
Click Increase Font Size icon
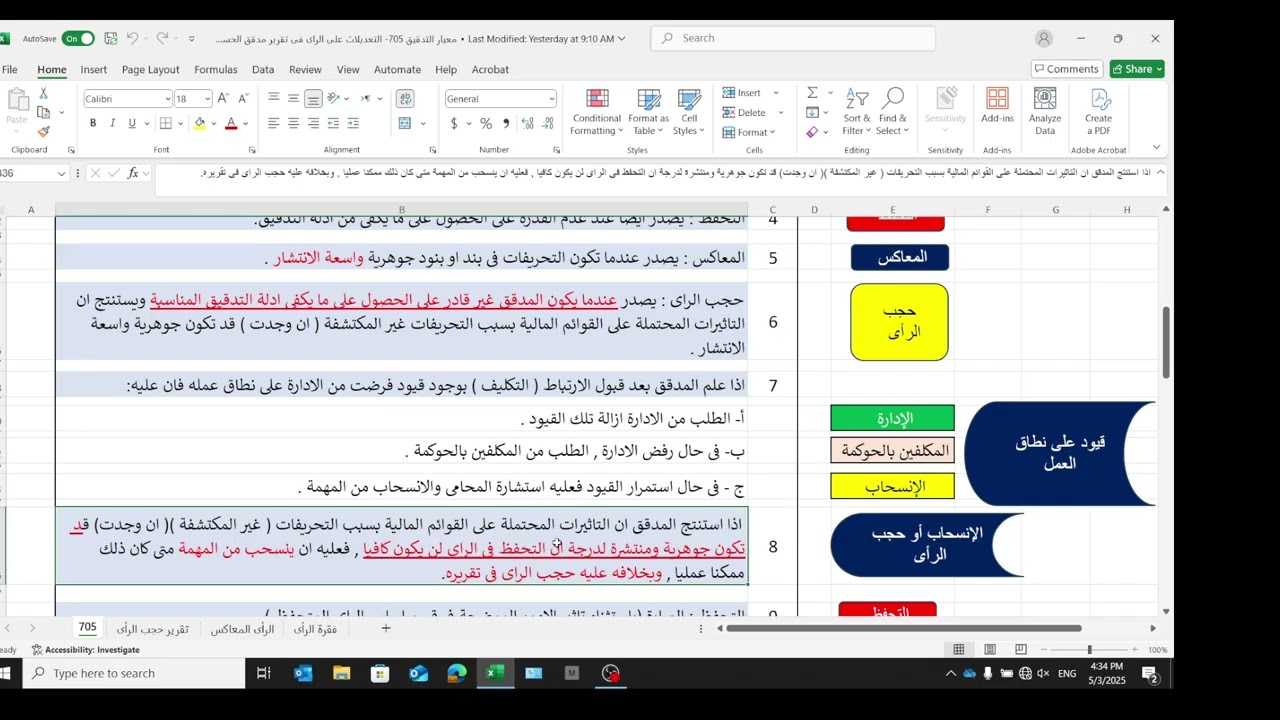tap(223, 98)
